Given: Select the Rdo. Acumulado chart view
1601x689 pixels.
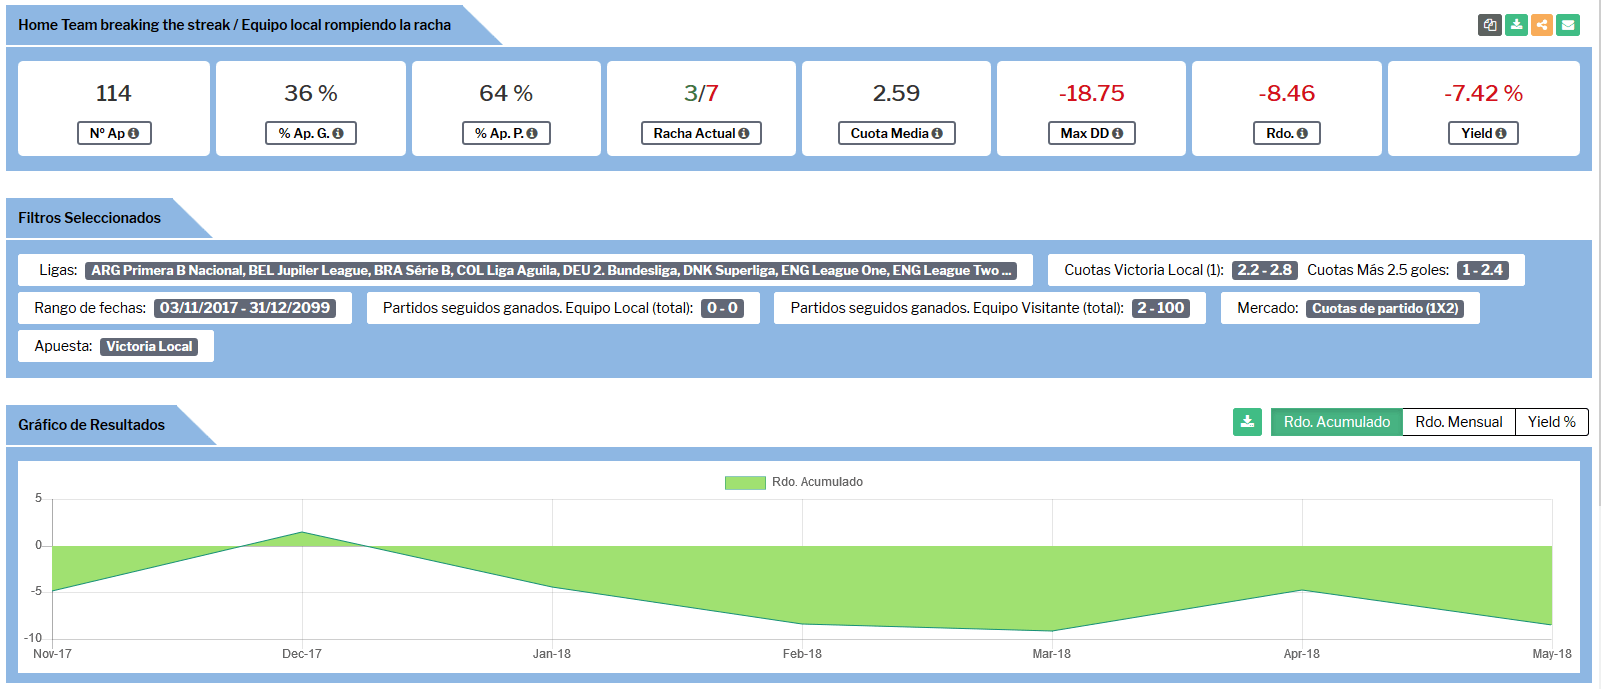Looking at the screenshot, I should [x=1336, y=422].
